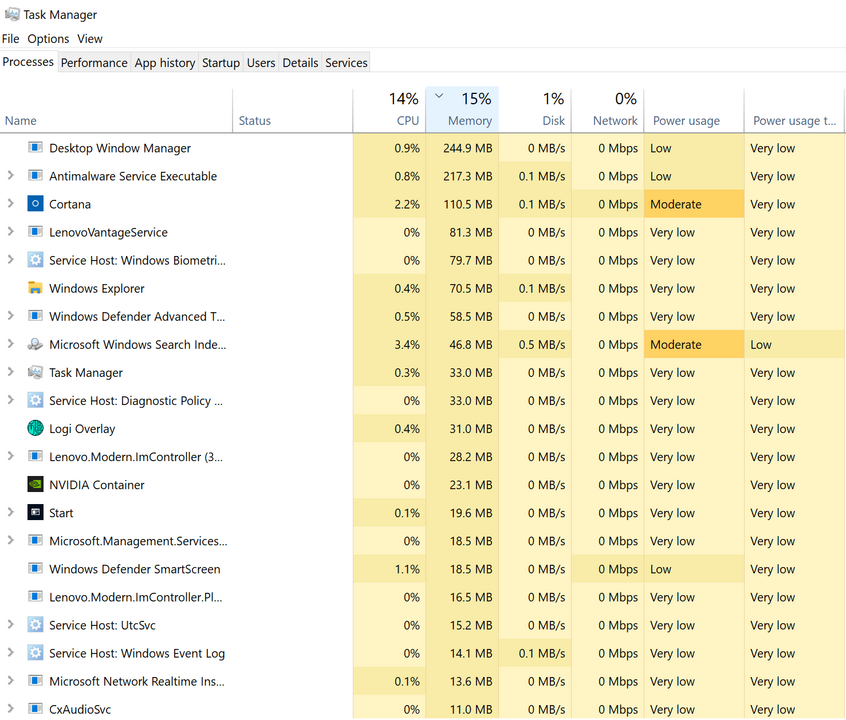Expand the CxAudioSvc process entry
846x720 pixels.
pos(10,709)
